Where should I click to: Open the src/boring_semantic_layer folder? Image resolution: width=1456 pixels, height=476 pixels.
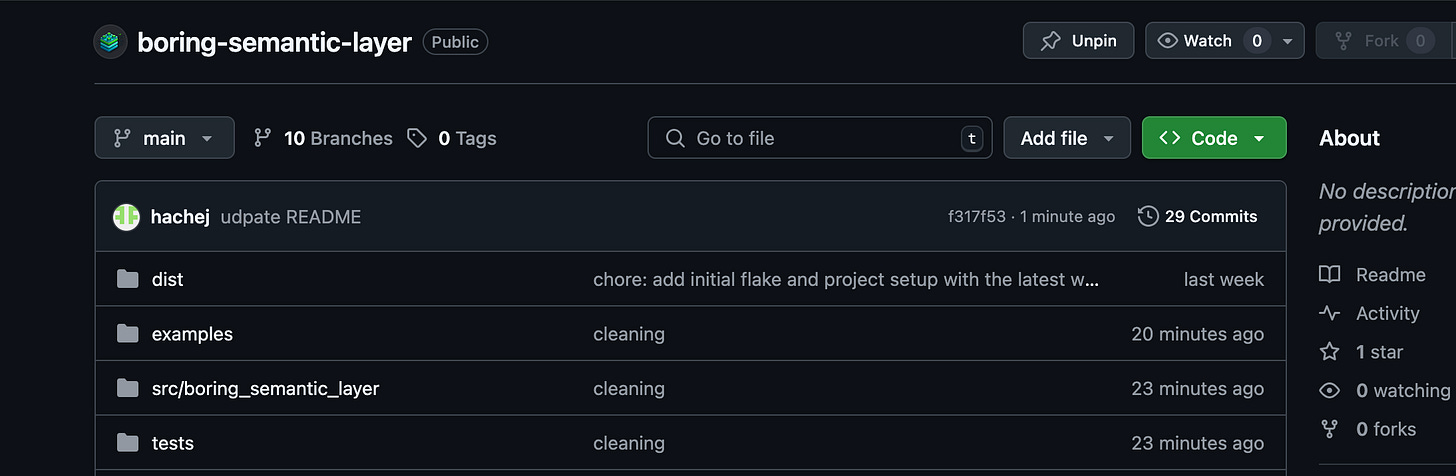coord(265,389)
